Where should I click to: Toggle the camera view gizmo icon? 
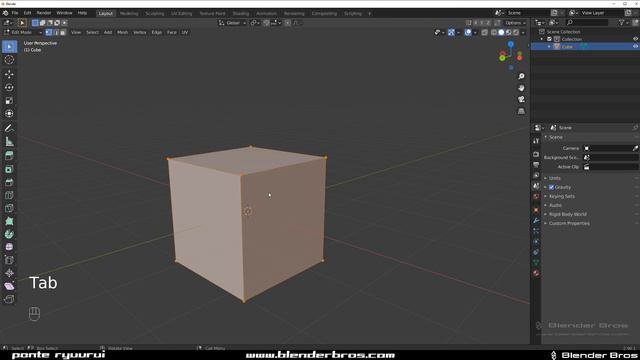(x=521, y=99)
